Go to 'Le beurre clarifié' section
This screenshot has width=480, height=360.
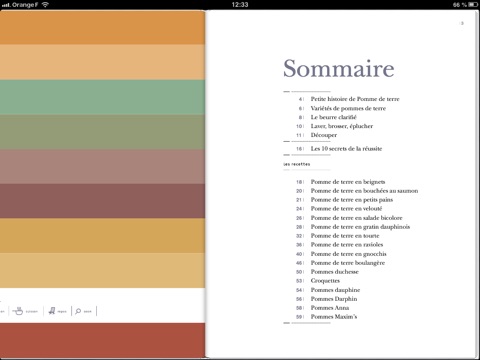coord(333,117)
